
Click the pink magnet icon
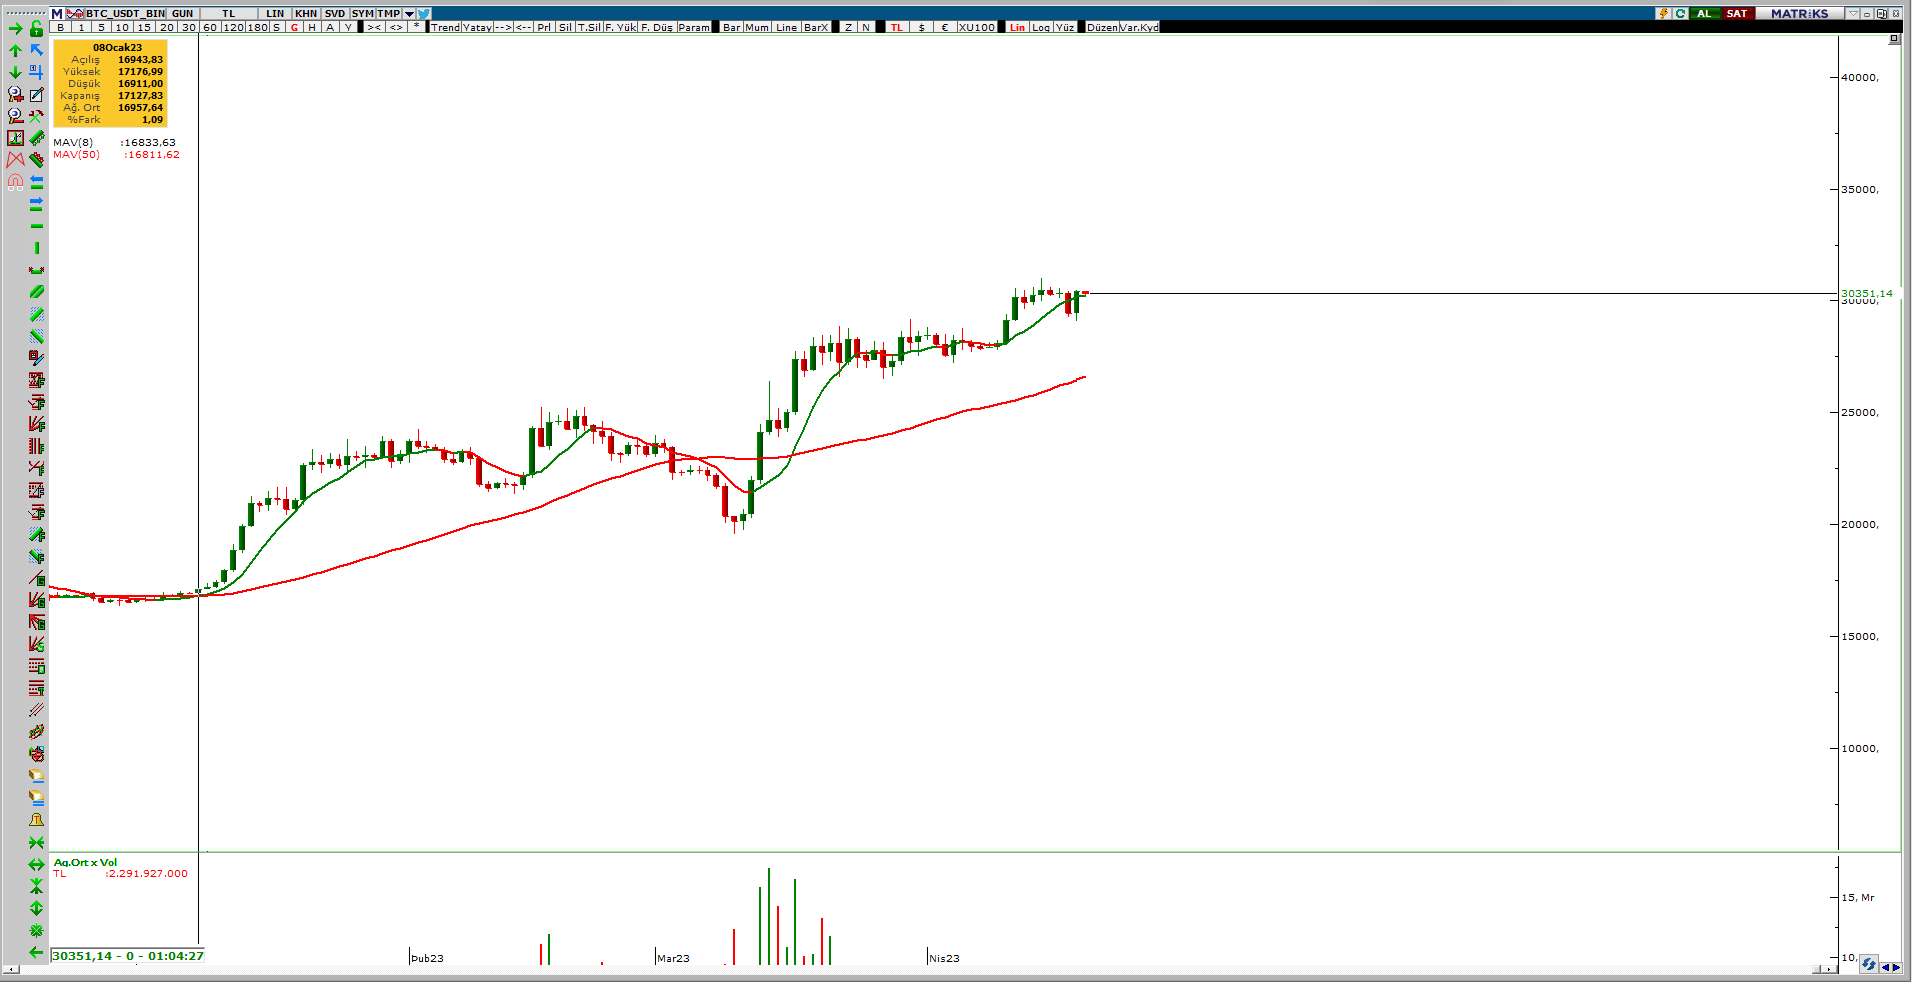point(15,182)
